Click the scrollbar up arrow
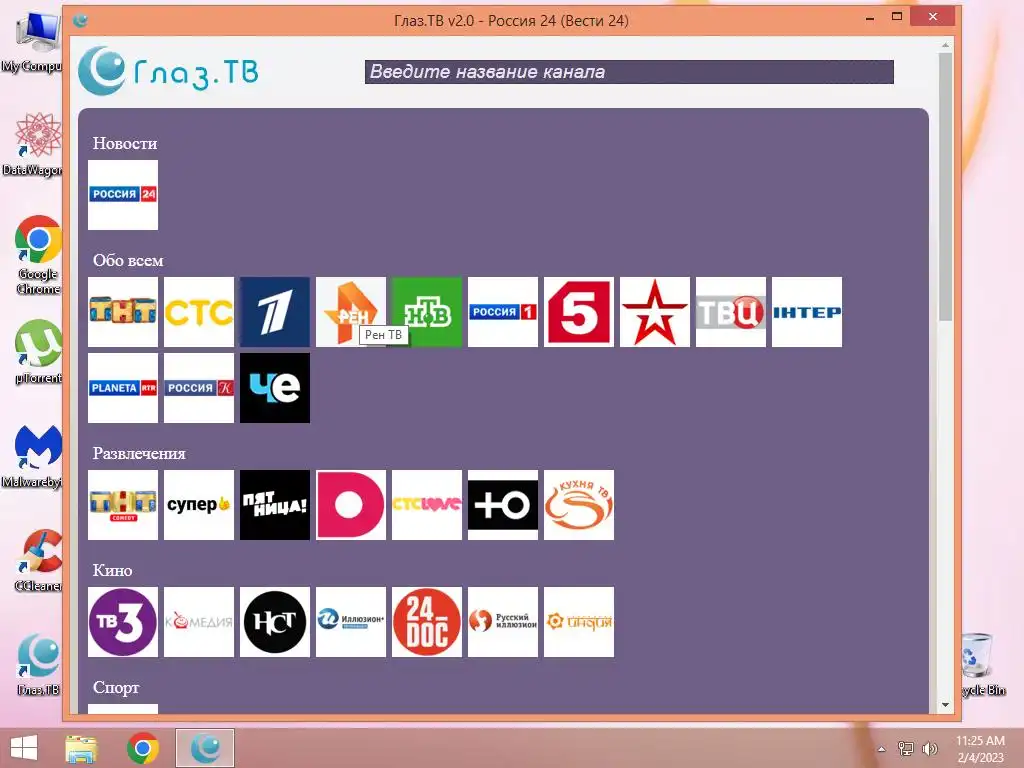This screenshot has width=1024, height=768. pos(945,45)
